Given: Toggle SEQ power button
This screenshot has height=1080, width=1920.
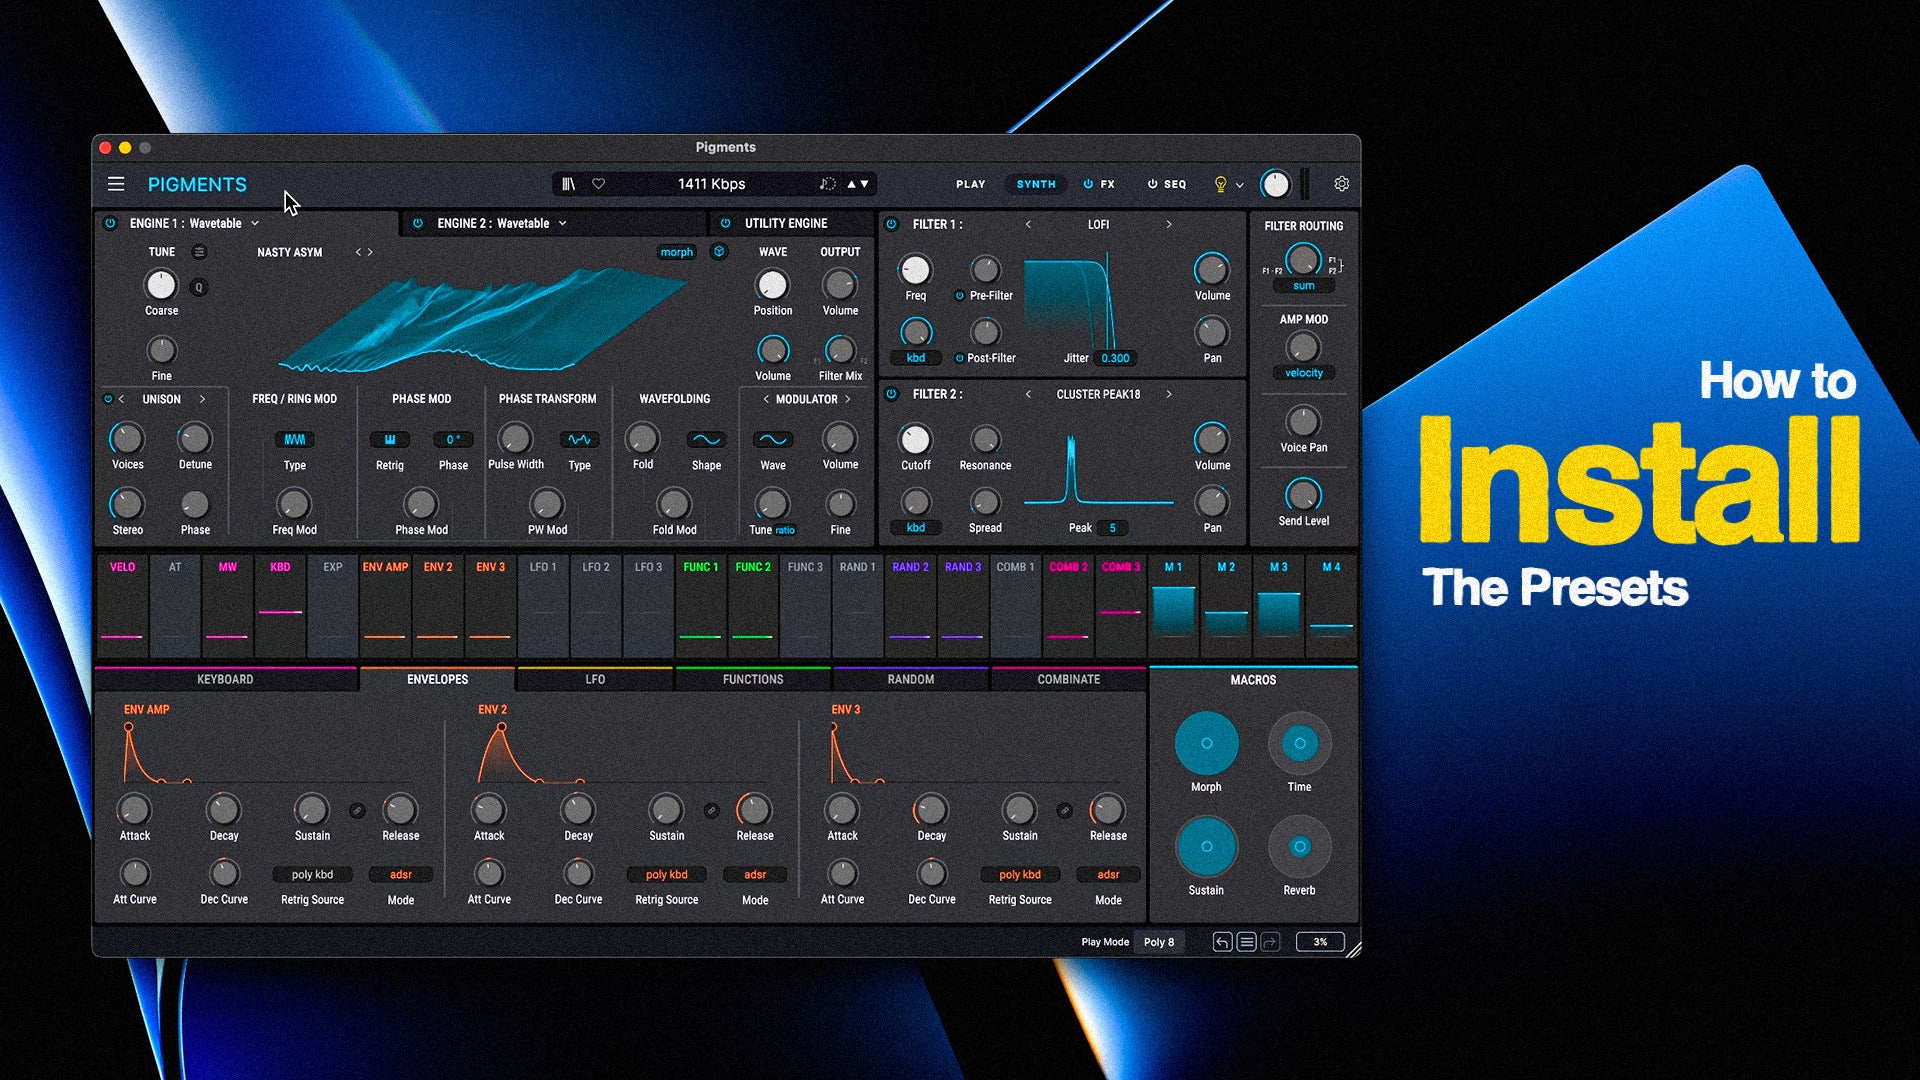Looking at the screenshot, I should pyautogui.click(x=1152, y=184).
